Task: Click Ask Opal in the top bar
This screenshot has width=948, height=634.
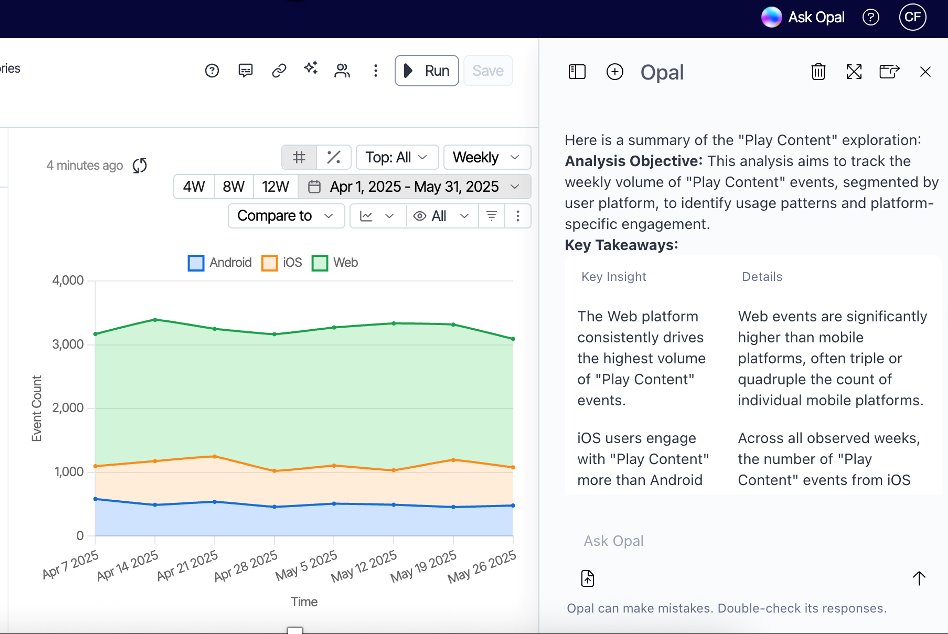Action: (x=805, y=17)
